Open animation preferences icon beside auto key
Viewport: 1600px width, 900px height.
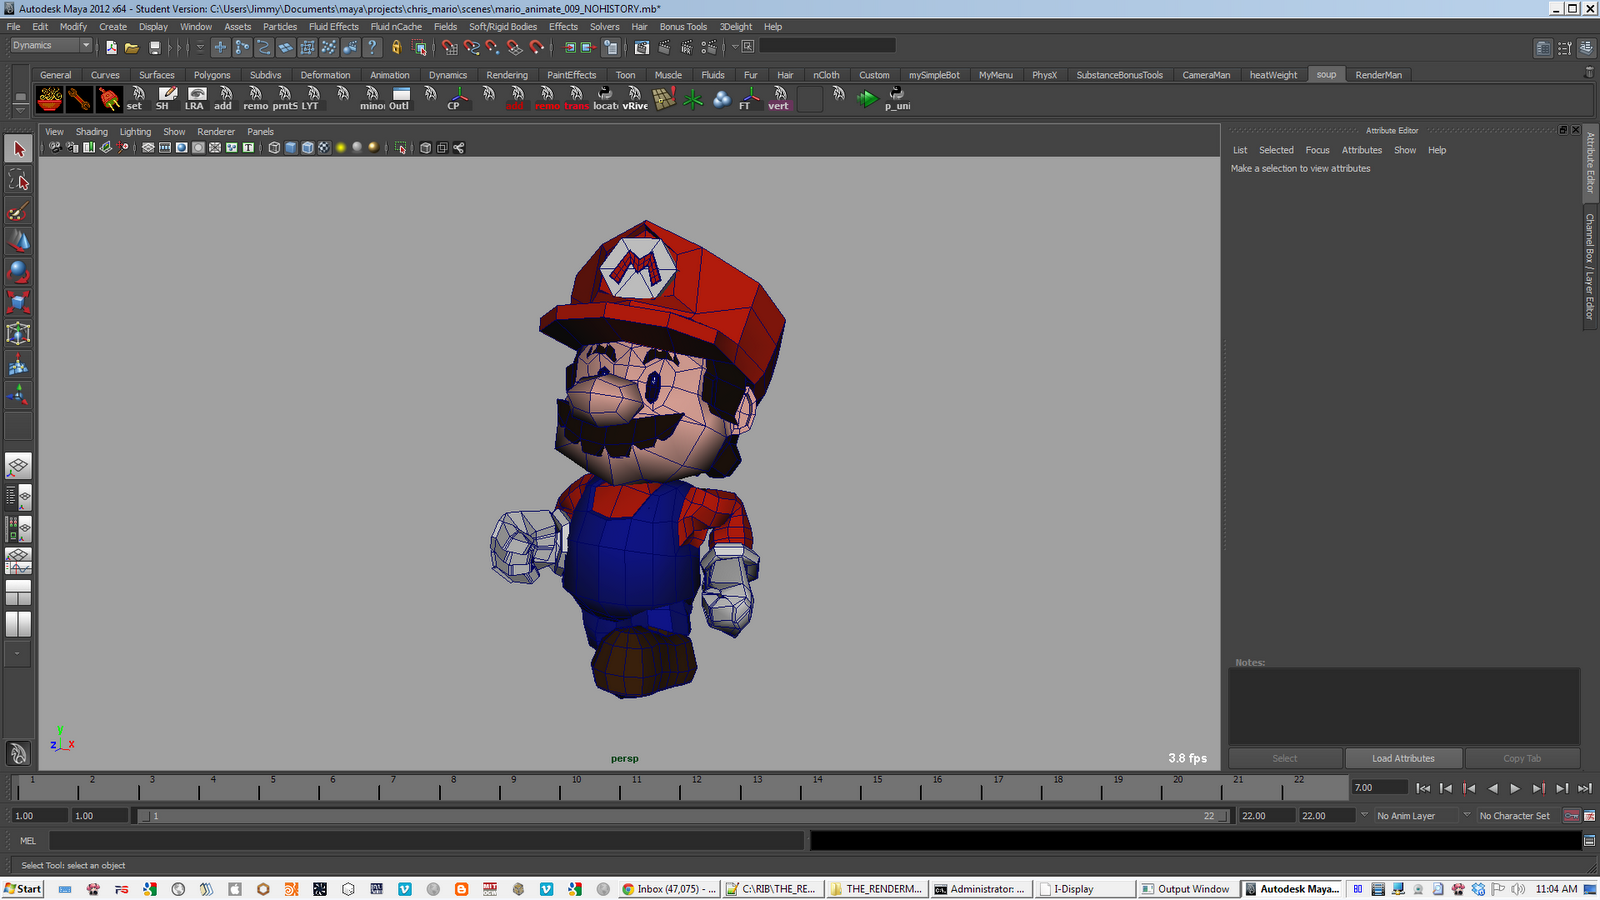coord(1589,816)
